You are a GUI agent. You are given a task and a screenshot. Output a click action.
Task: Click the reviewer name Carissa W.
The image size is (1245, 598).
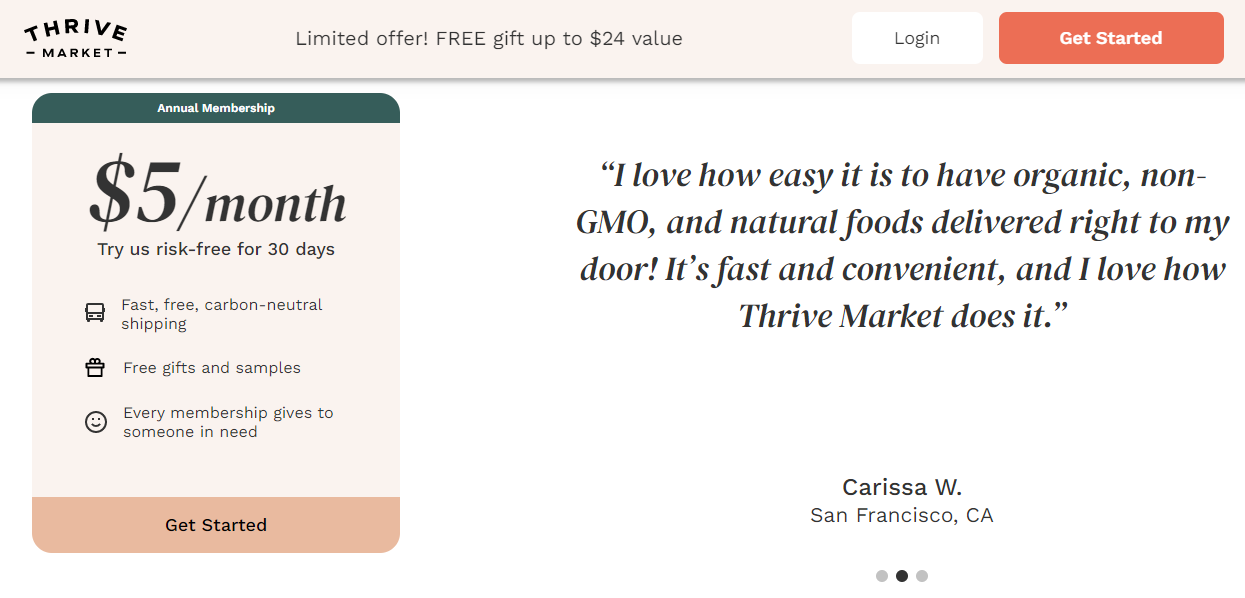(902, 487)
